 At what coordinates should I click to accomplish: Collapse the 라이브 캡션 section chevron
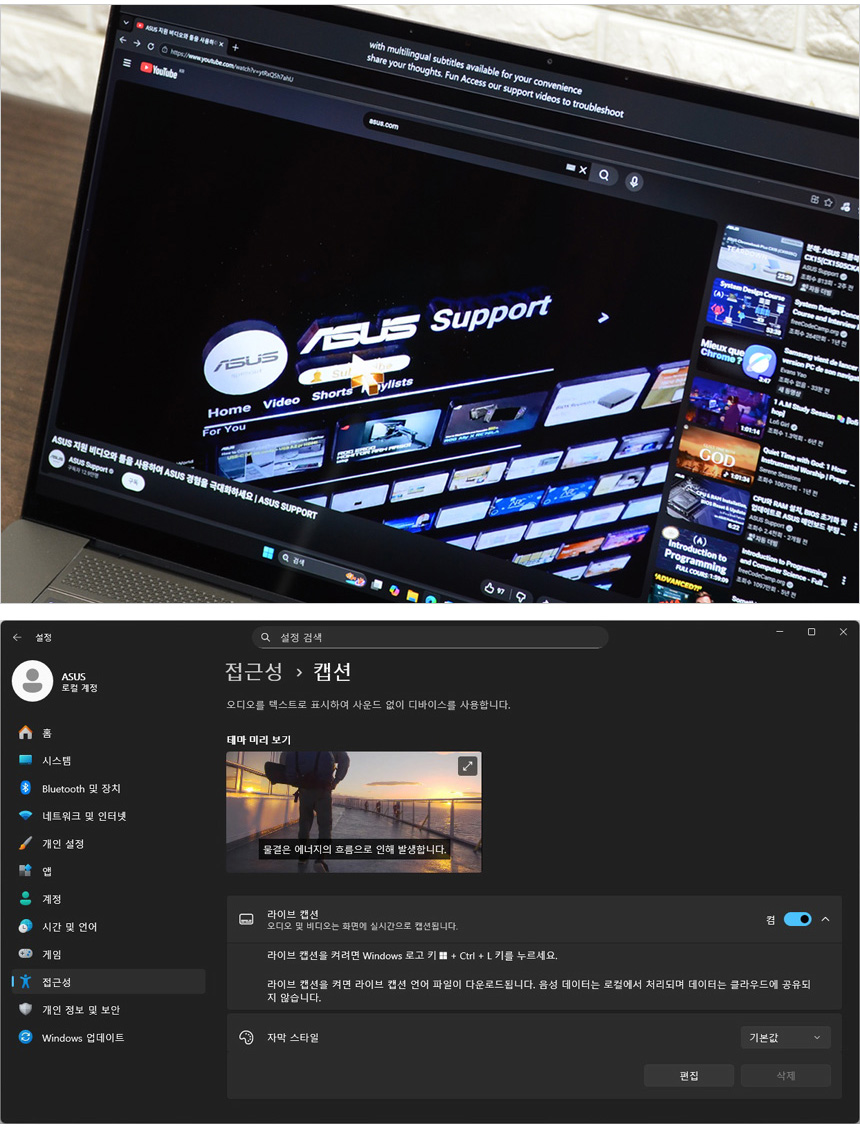pyautogui.click(x=825, y=919)
